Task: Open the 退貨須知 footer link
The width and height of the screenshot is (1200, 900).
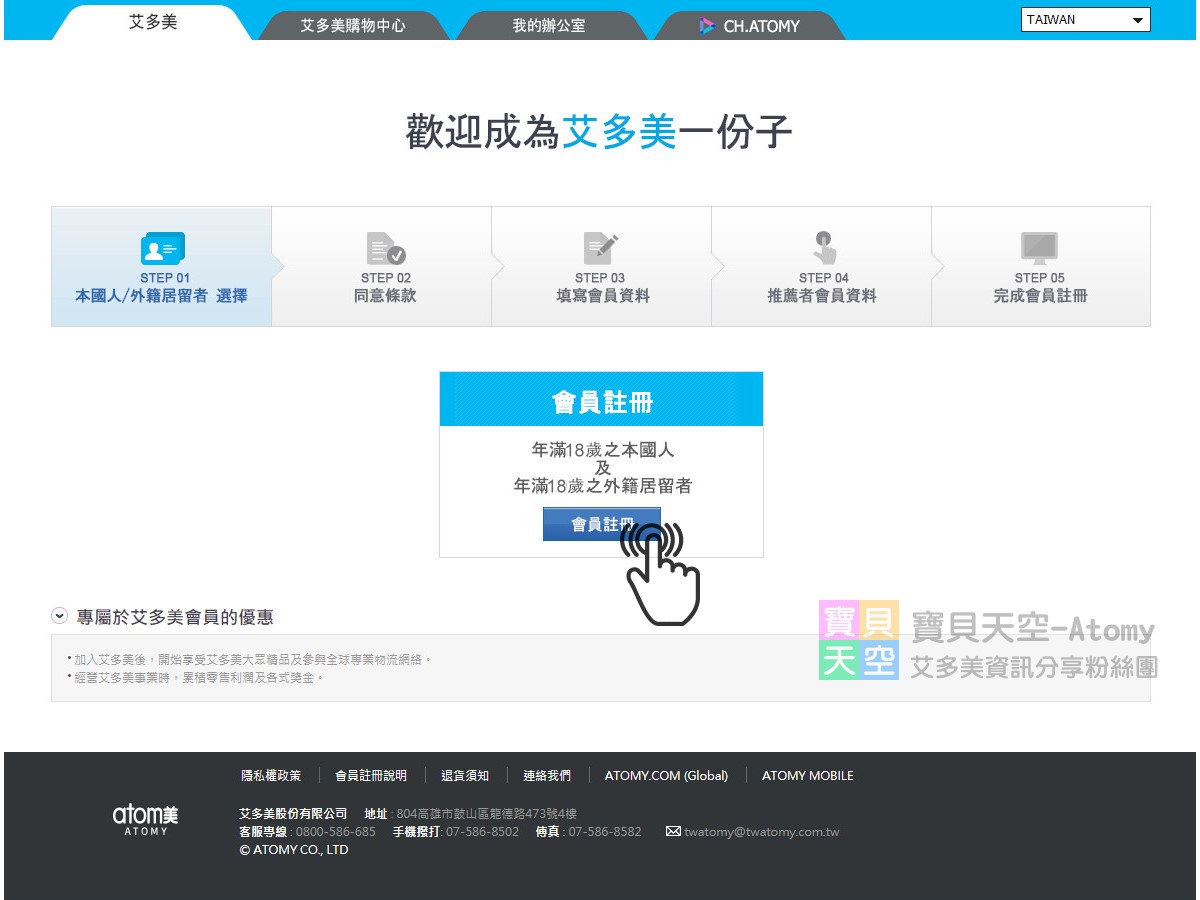Action: [x=465, y=776]
